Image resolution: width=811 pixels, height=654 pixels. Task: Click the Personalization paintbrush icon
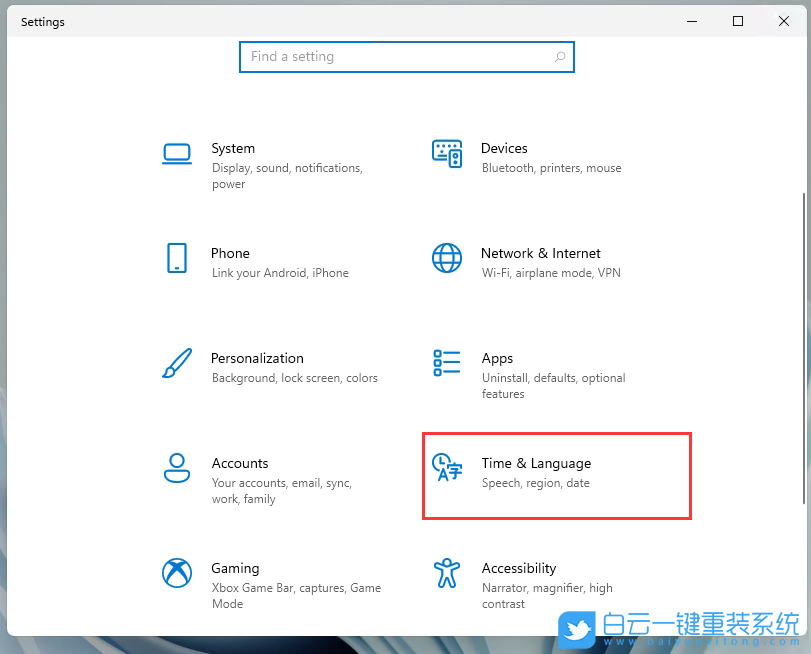[x=177, y=363]
